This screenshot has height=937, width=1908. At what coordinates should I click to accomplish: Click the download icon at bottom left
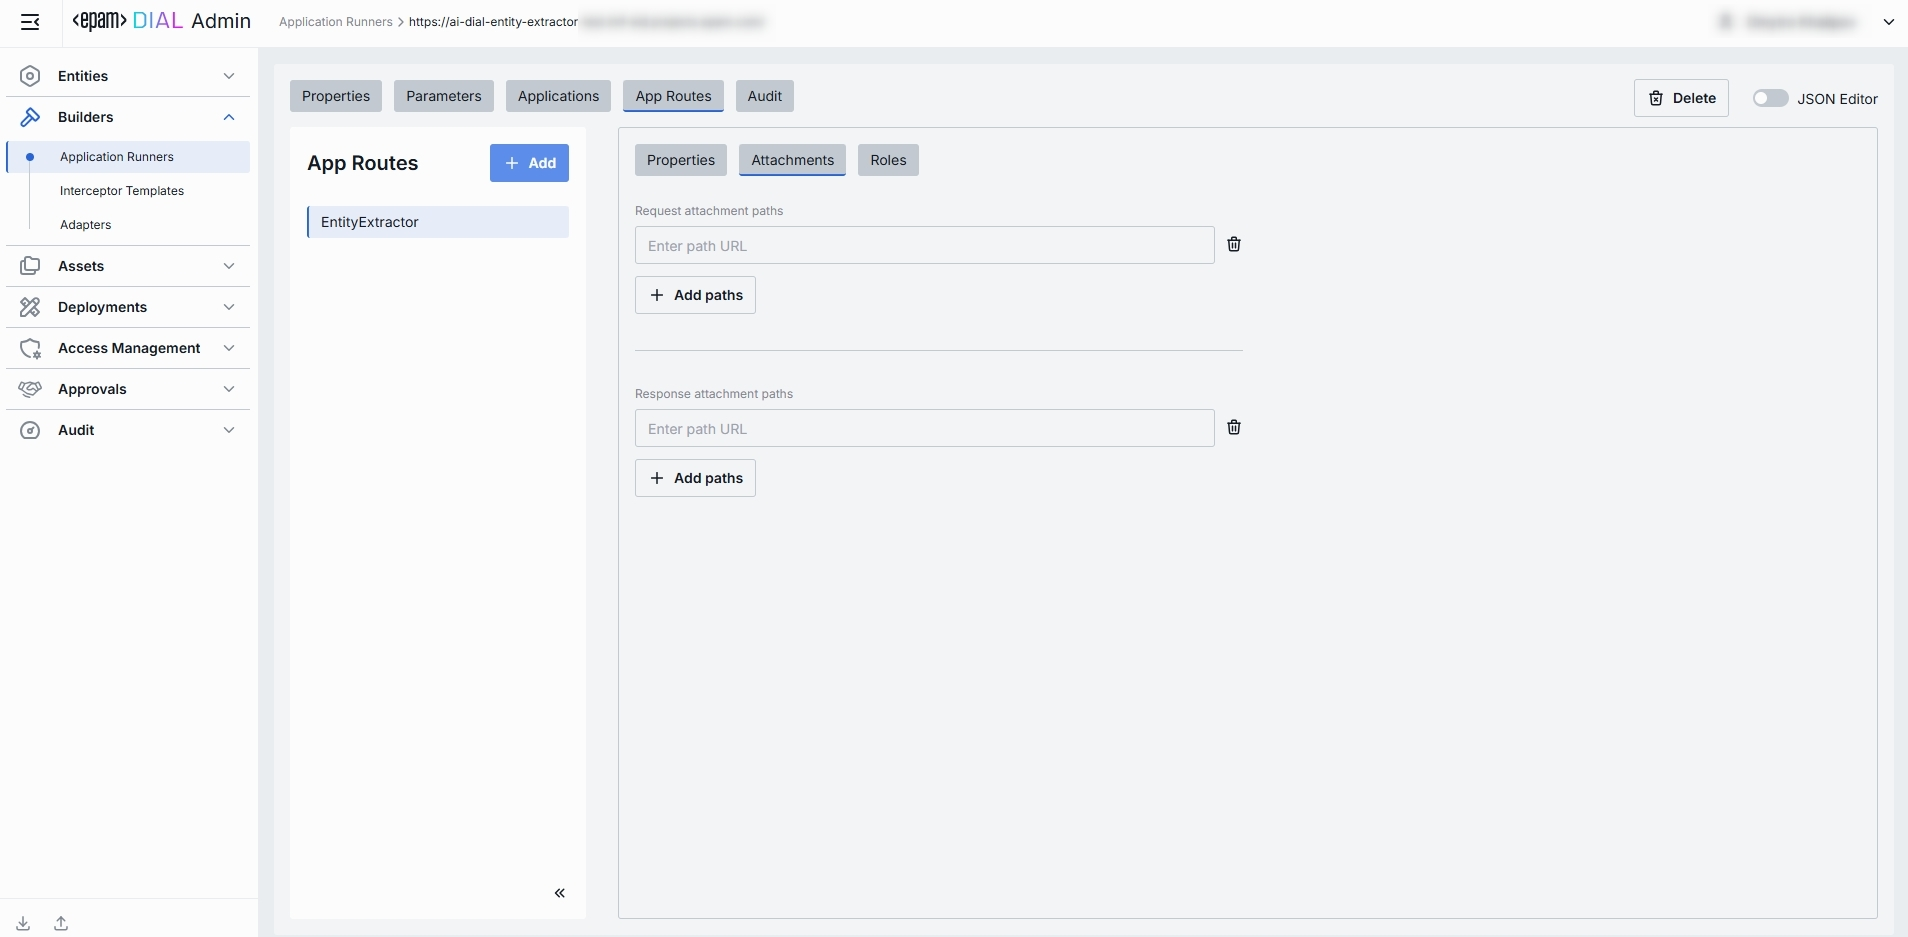coord(23,923)
